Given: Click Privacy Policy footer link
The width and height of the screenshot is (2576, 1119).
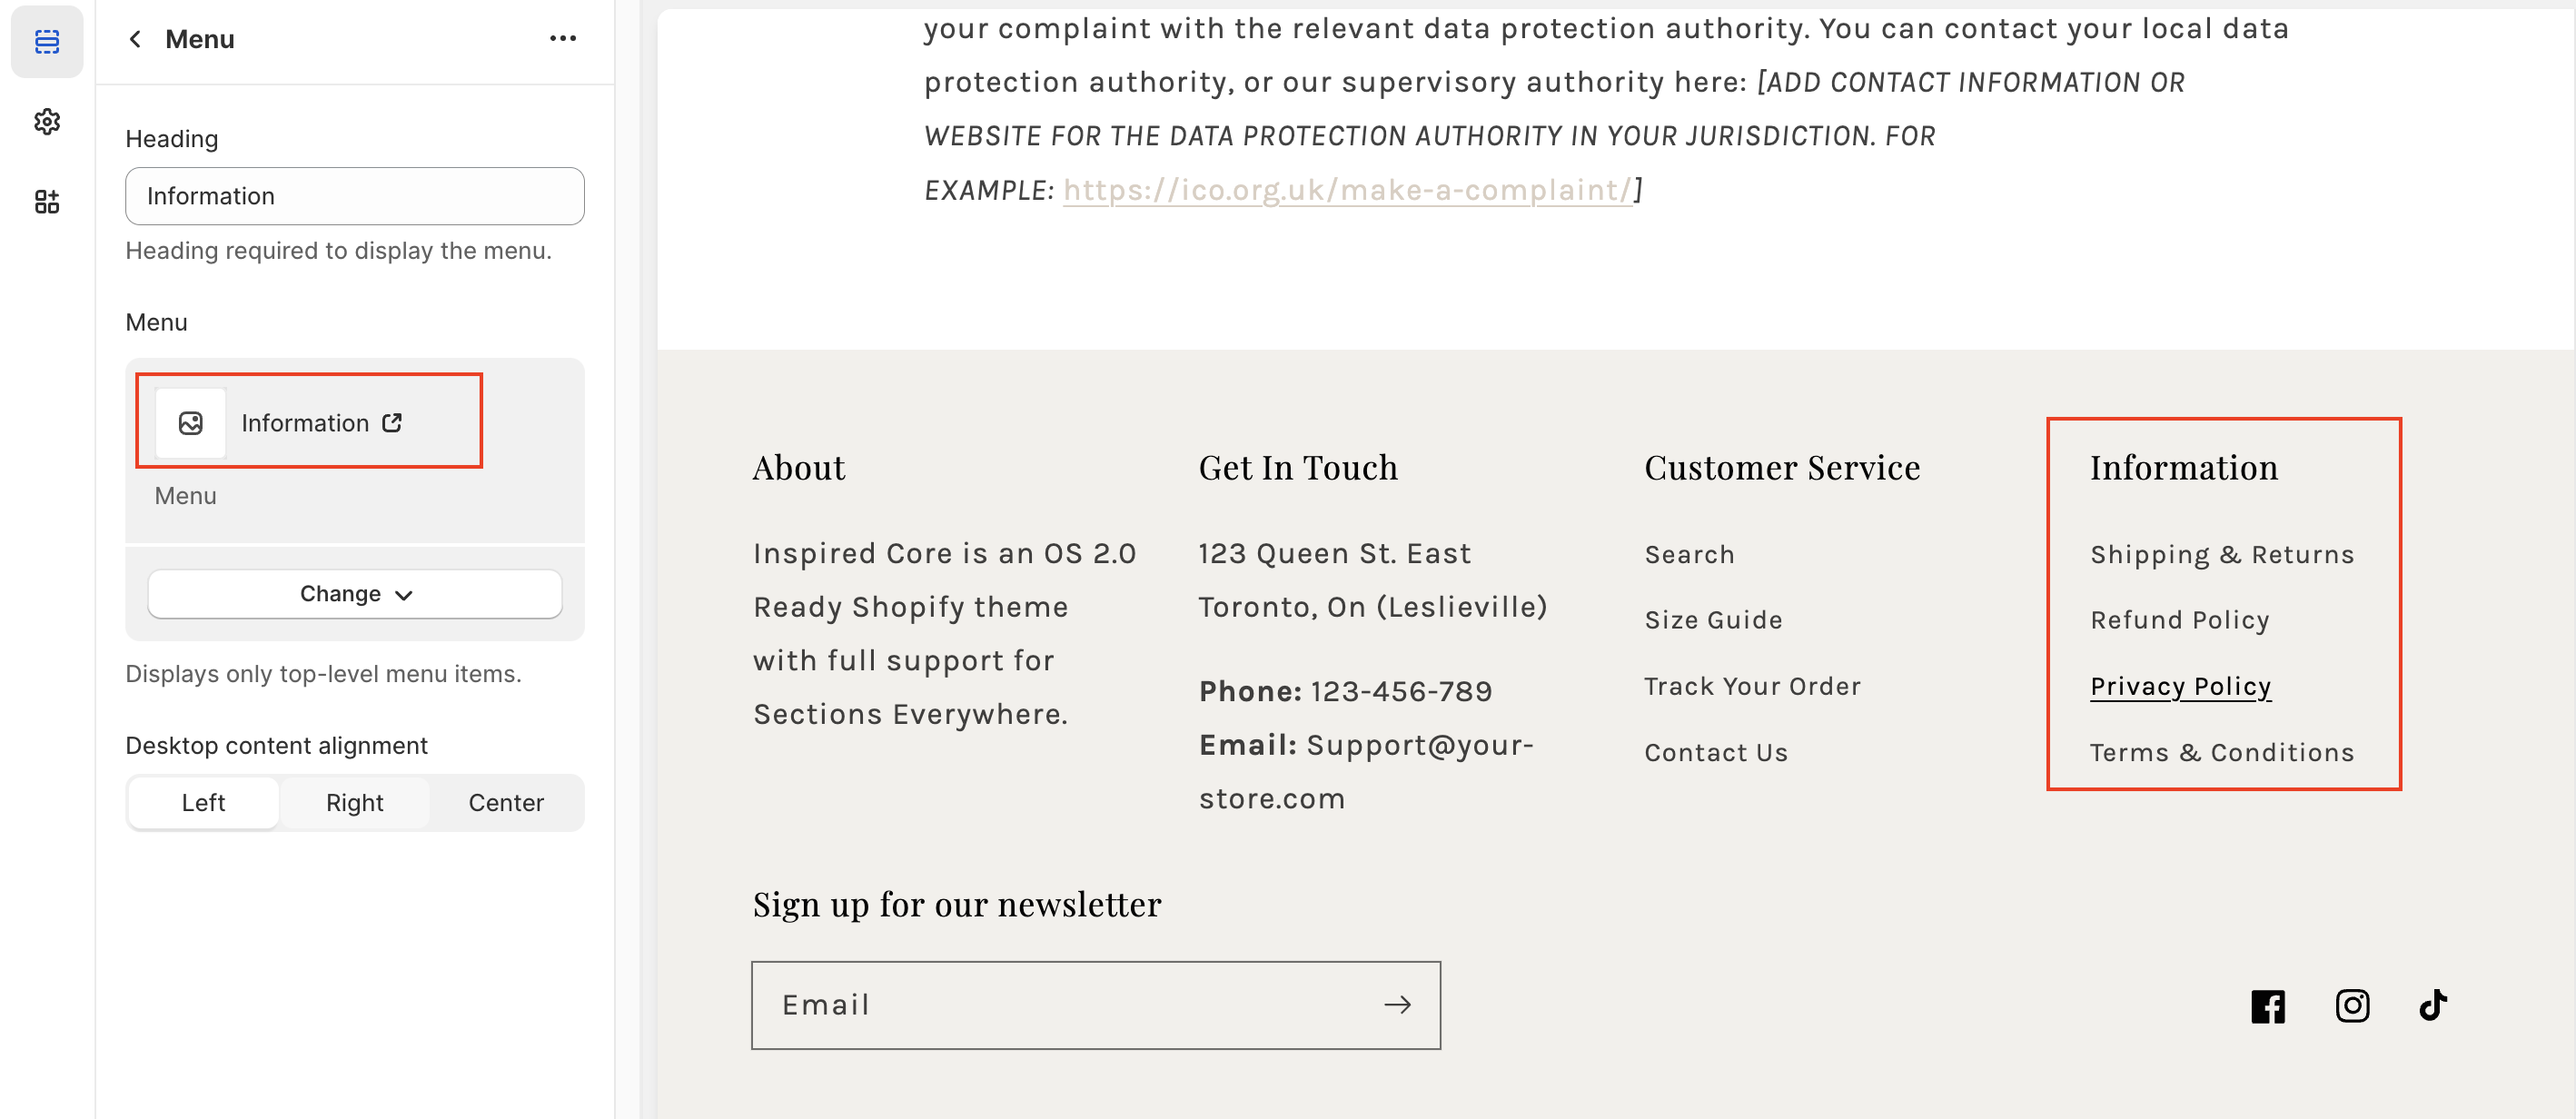Looking at the screenshot, I should pyautogui.click(x=2180, y=686).
